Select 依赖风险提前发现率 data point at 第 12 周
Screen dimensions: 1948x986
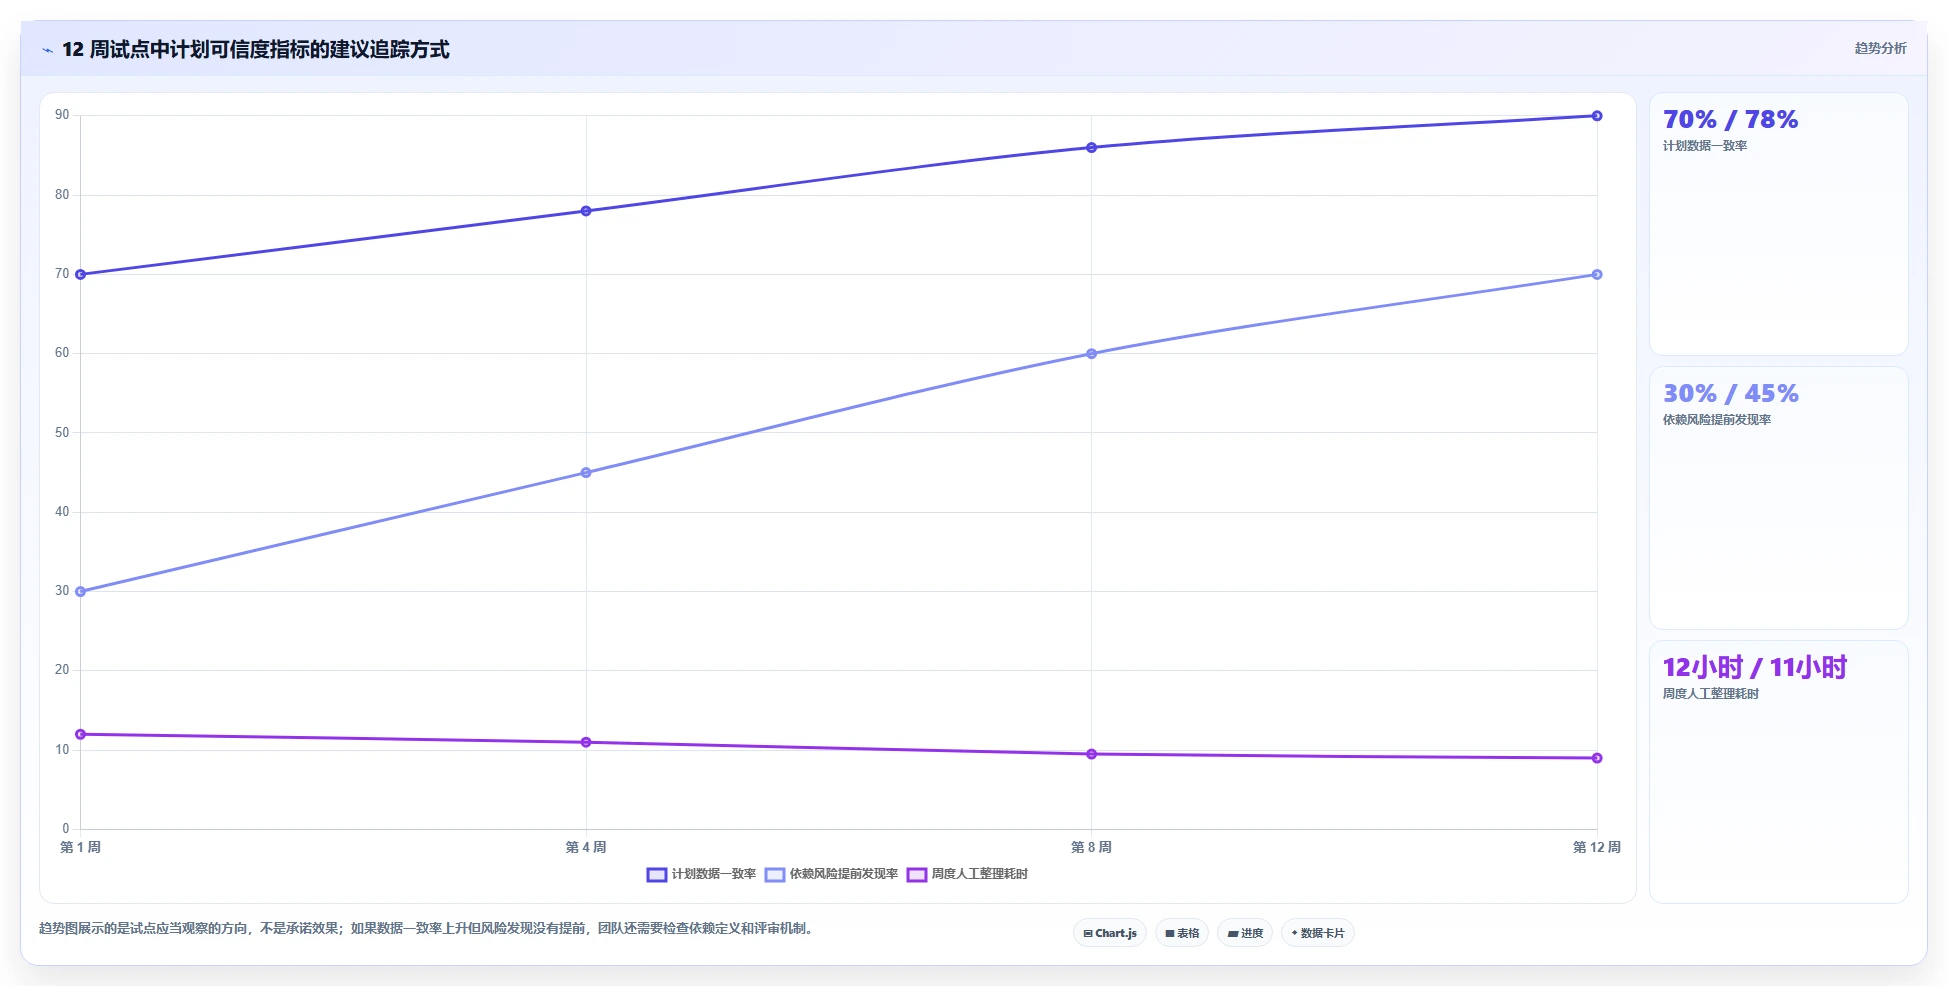click(1597, 274)
